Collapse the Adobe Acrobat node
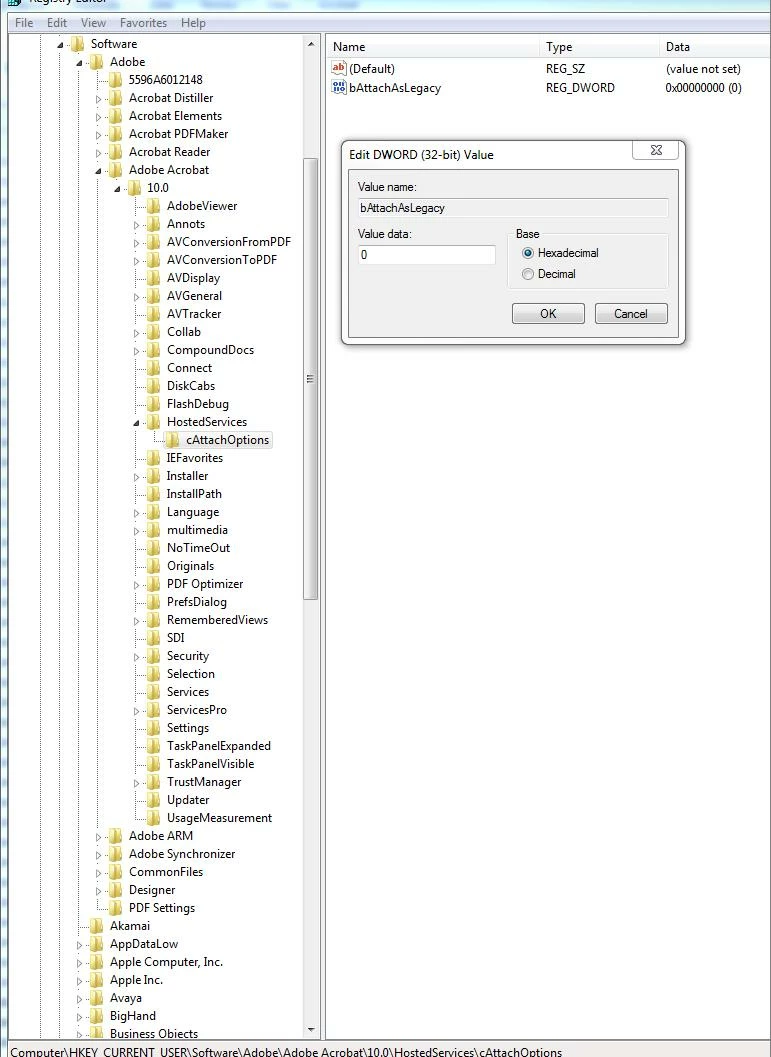Screen dimensions: 771x1057 coord(98,171)
